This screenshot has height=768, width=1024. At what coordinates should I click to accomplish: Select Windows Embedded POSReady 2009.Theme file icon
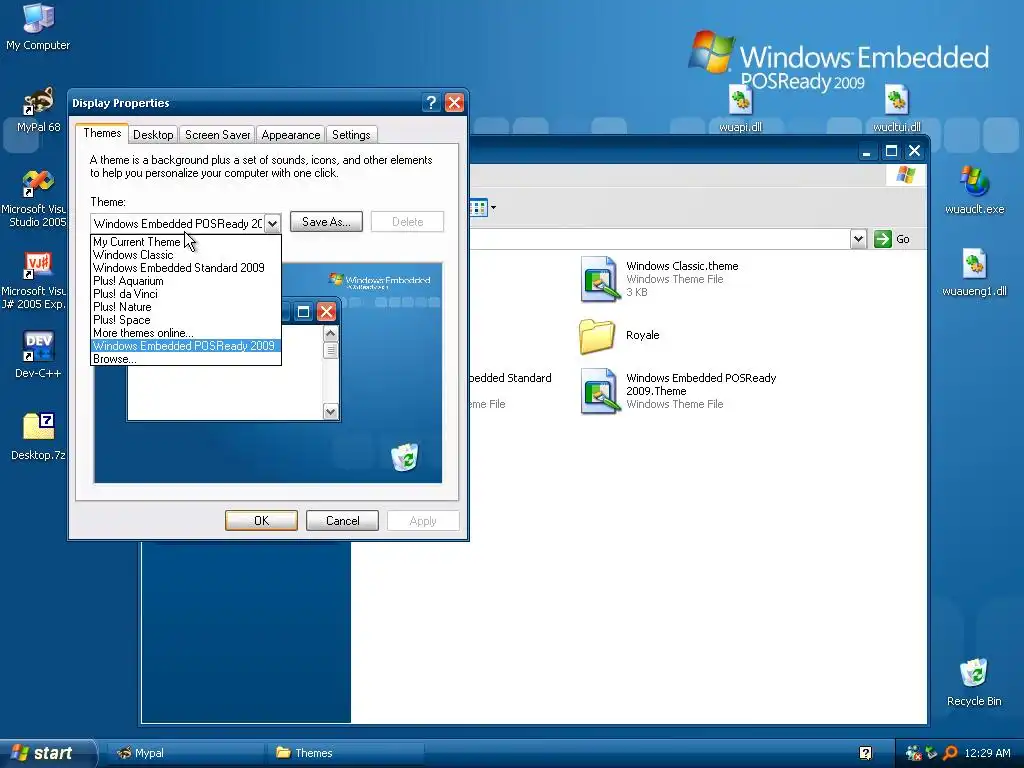(x=599, y=391)
